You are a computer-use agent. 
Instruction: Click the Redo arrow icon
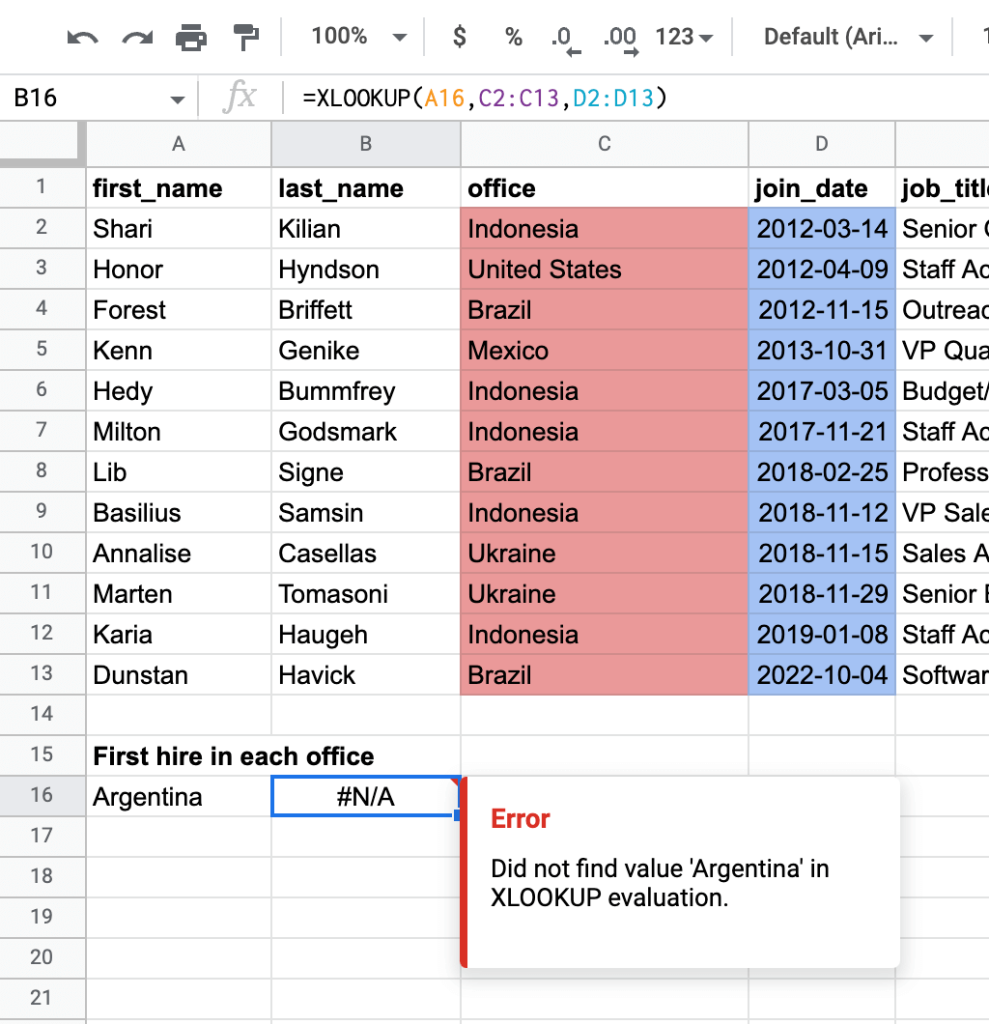[x=137, y=37]
